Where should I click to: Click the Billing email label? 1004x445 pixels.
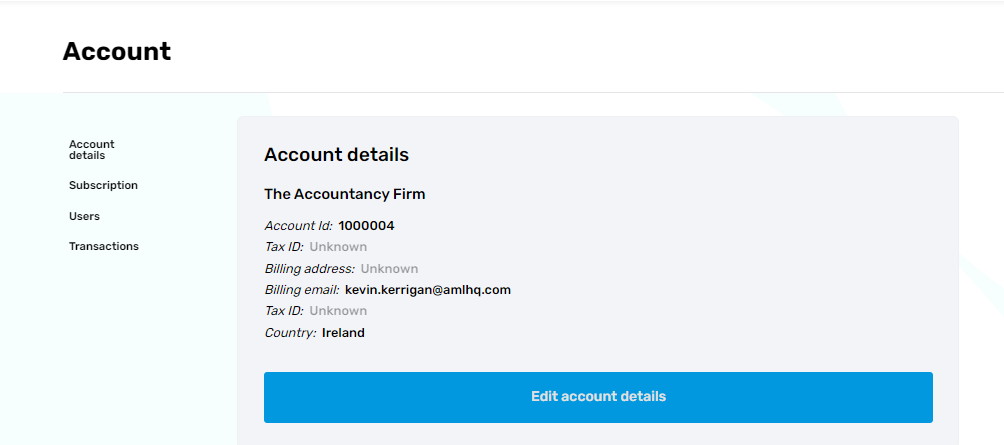pos(301,290)
